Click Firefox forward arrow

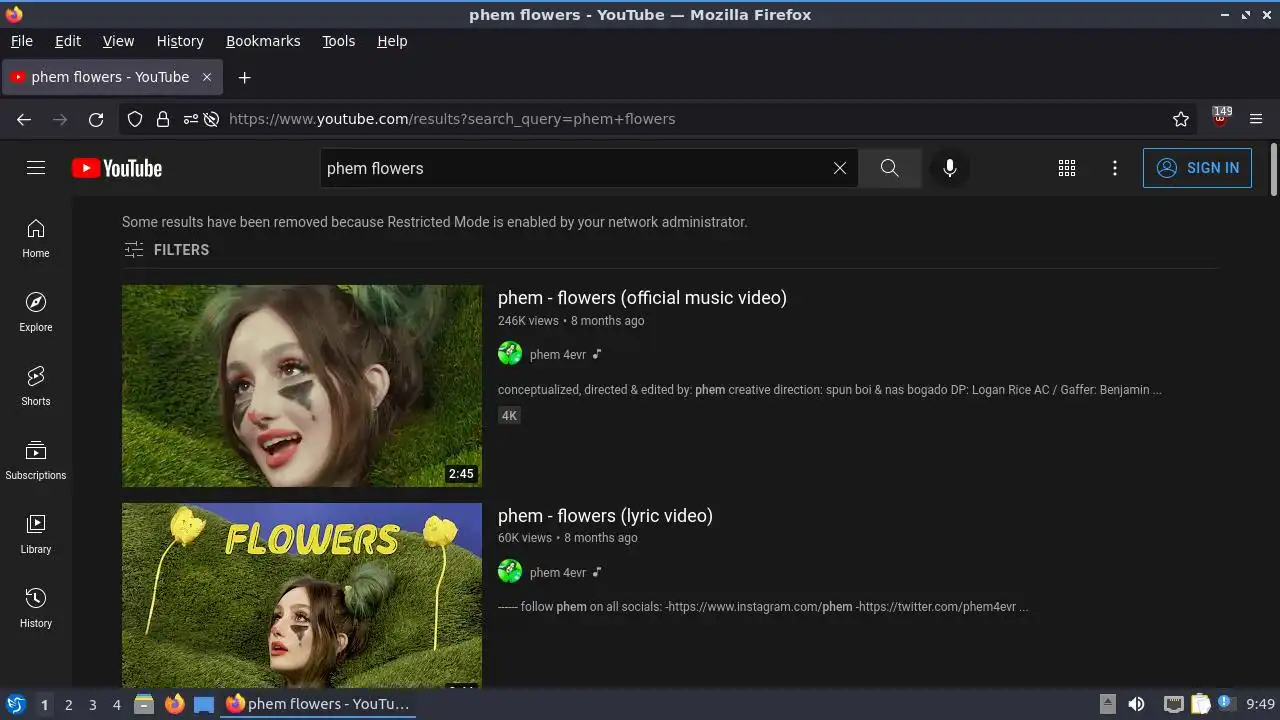(60, 119)
